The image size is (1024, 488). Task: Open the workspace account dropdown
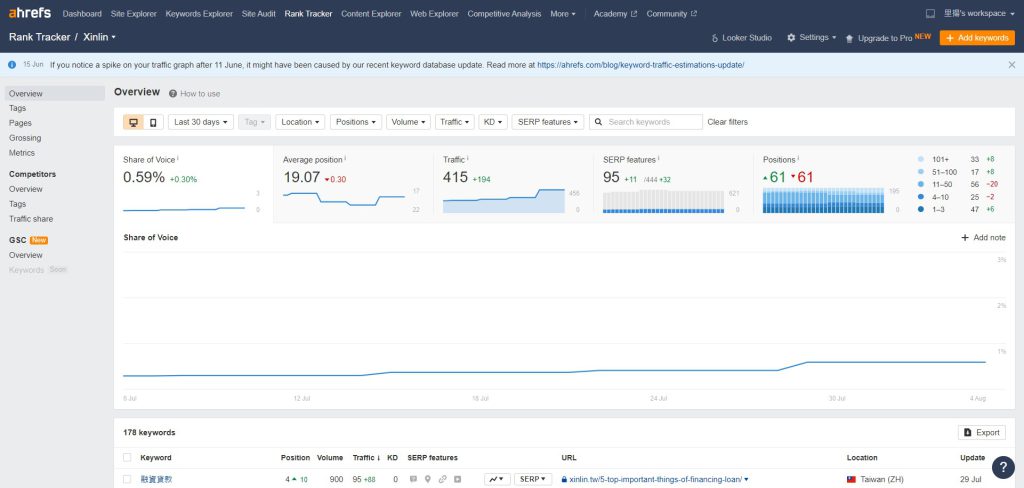pos(980,14)
